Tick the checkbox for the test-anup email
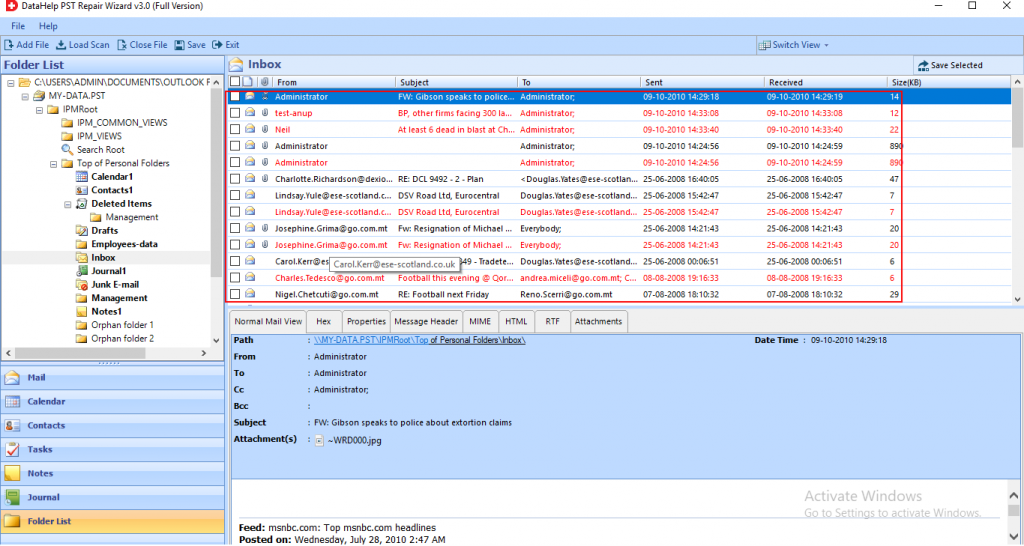Image resolution: width=1024 pixels, height=546 pixels. point(235,113)
